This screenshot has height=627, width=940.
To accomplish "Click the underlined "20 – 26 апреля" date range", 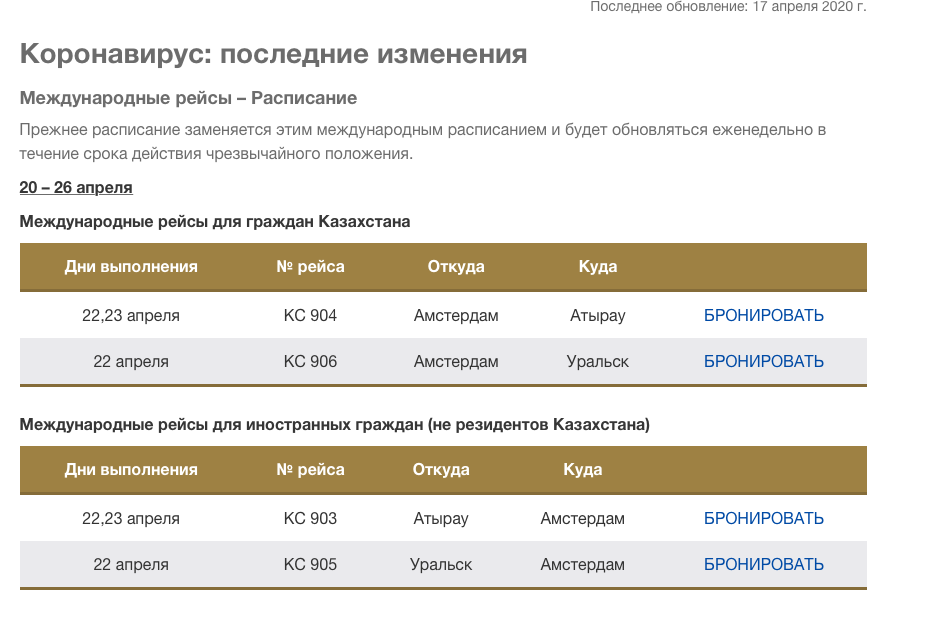I will click(x=76, y=188).
